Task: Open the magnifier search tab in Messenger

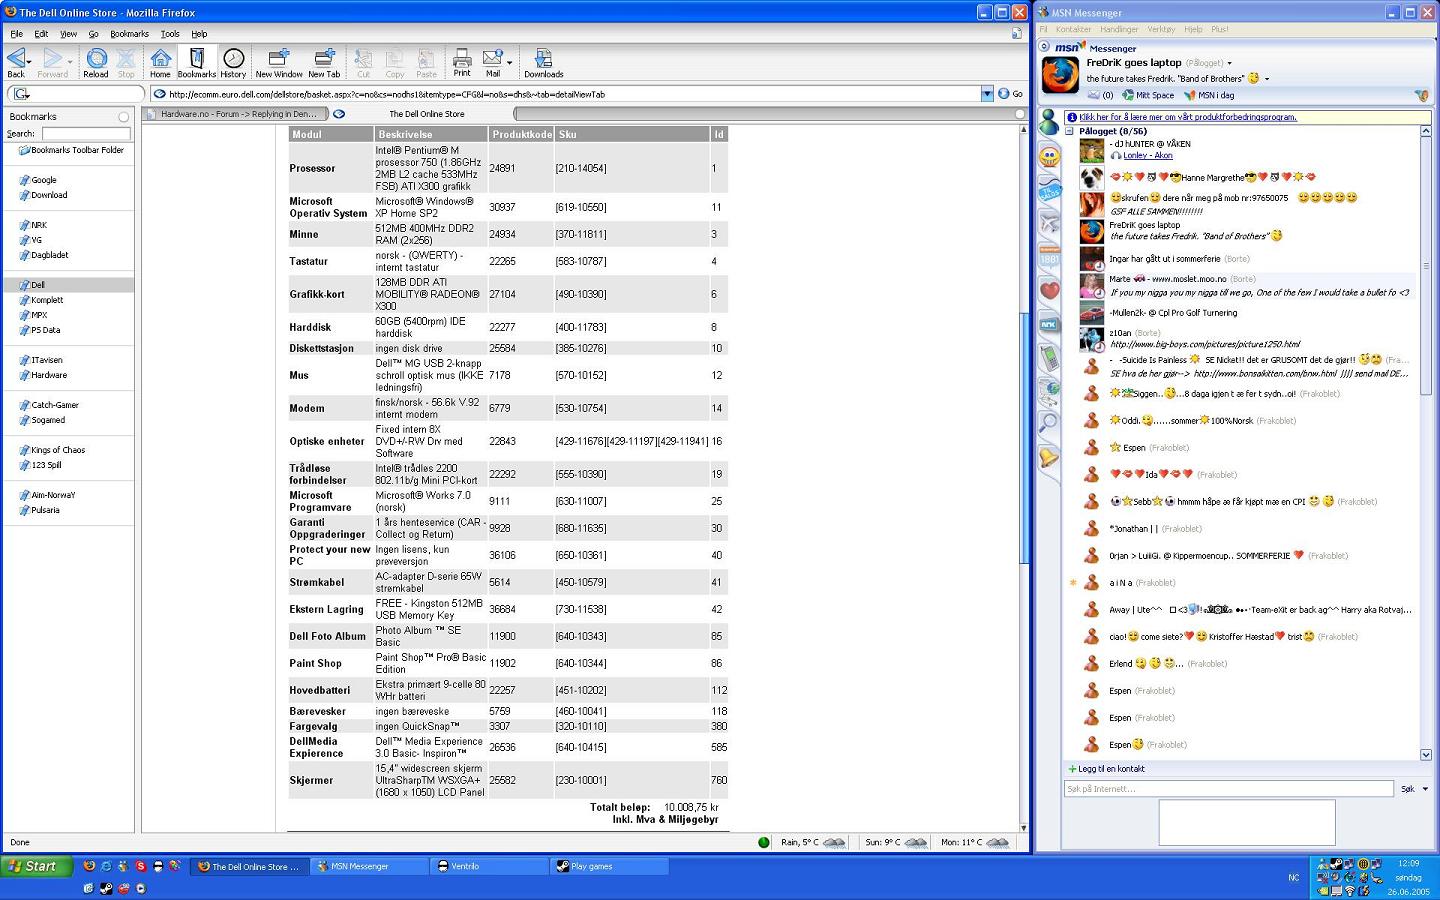Action: click(1049, 424)
